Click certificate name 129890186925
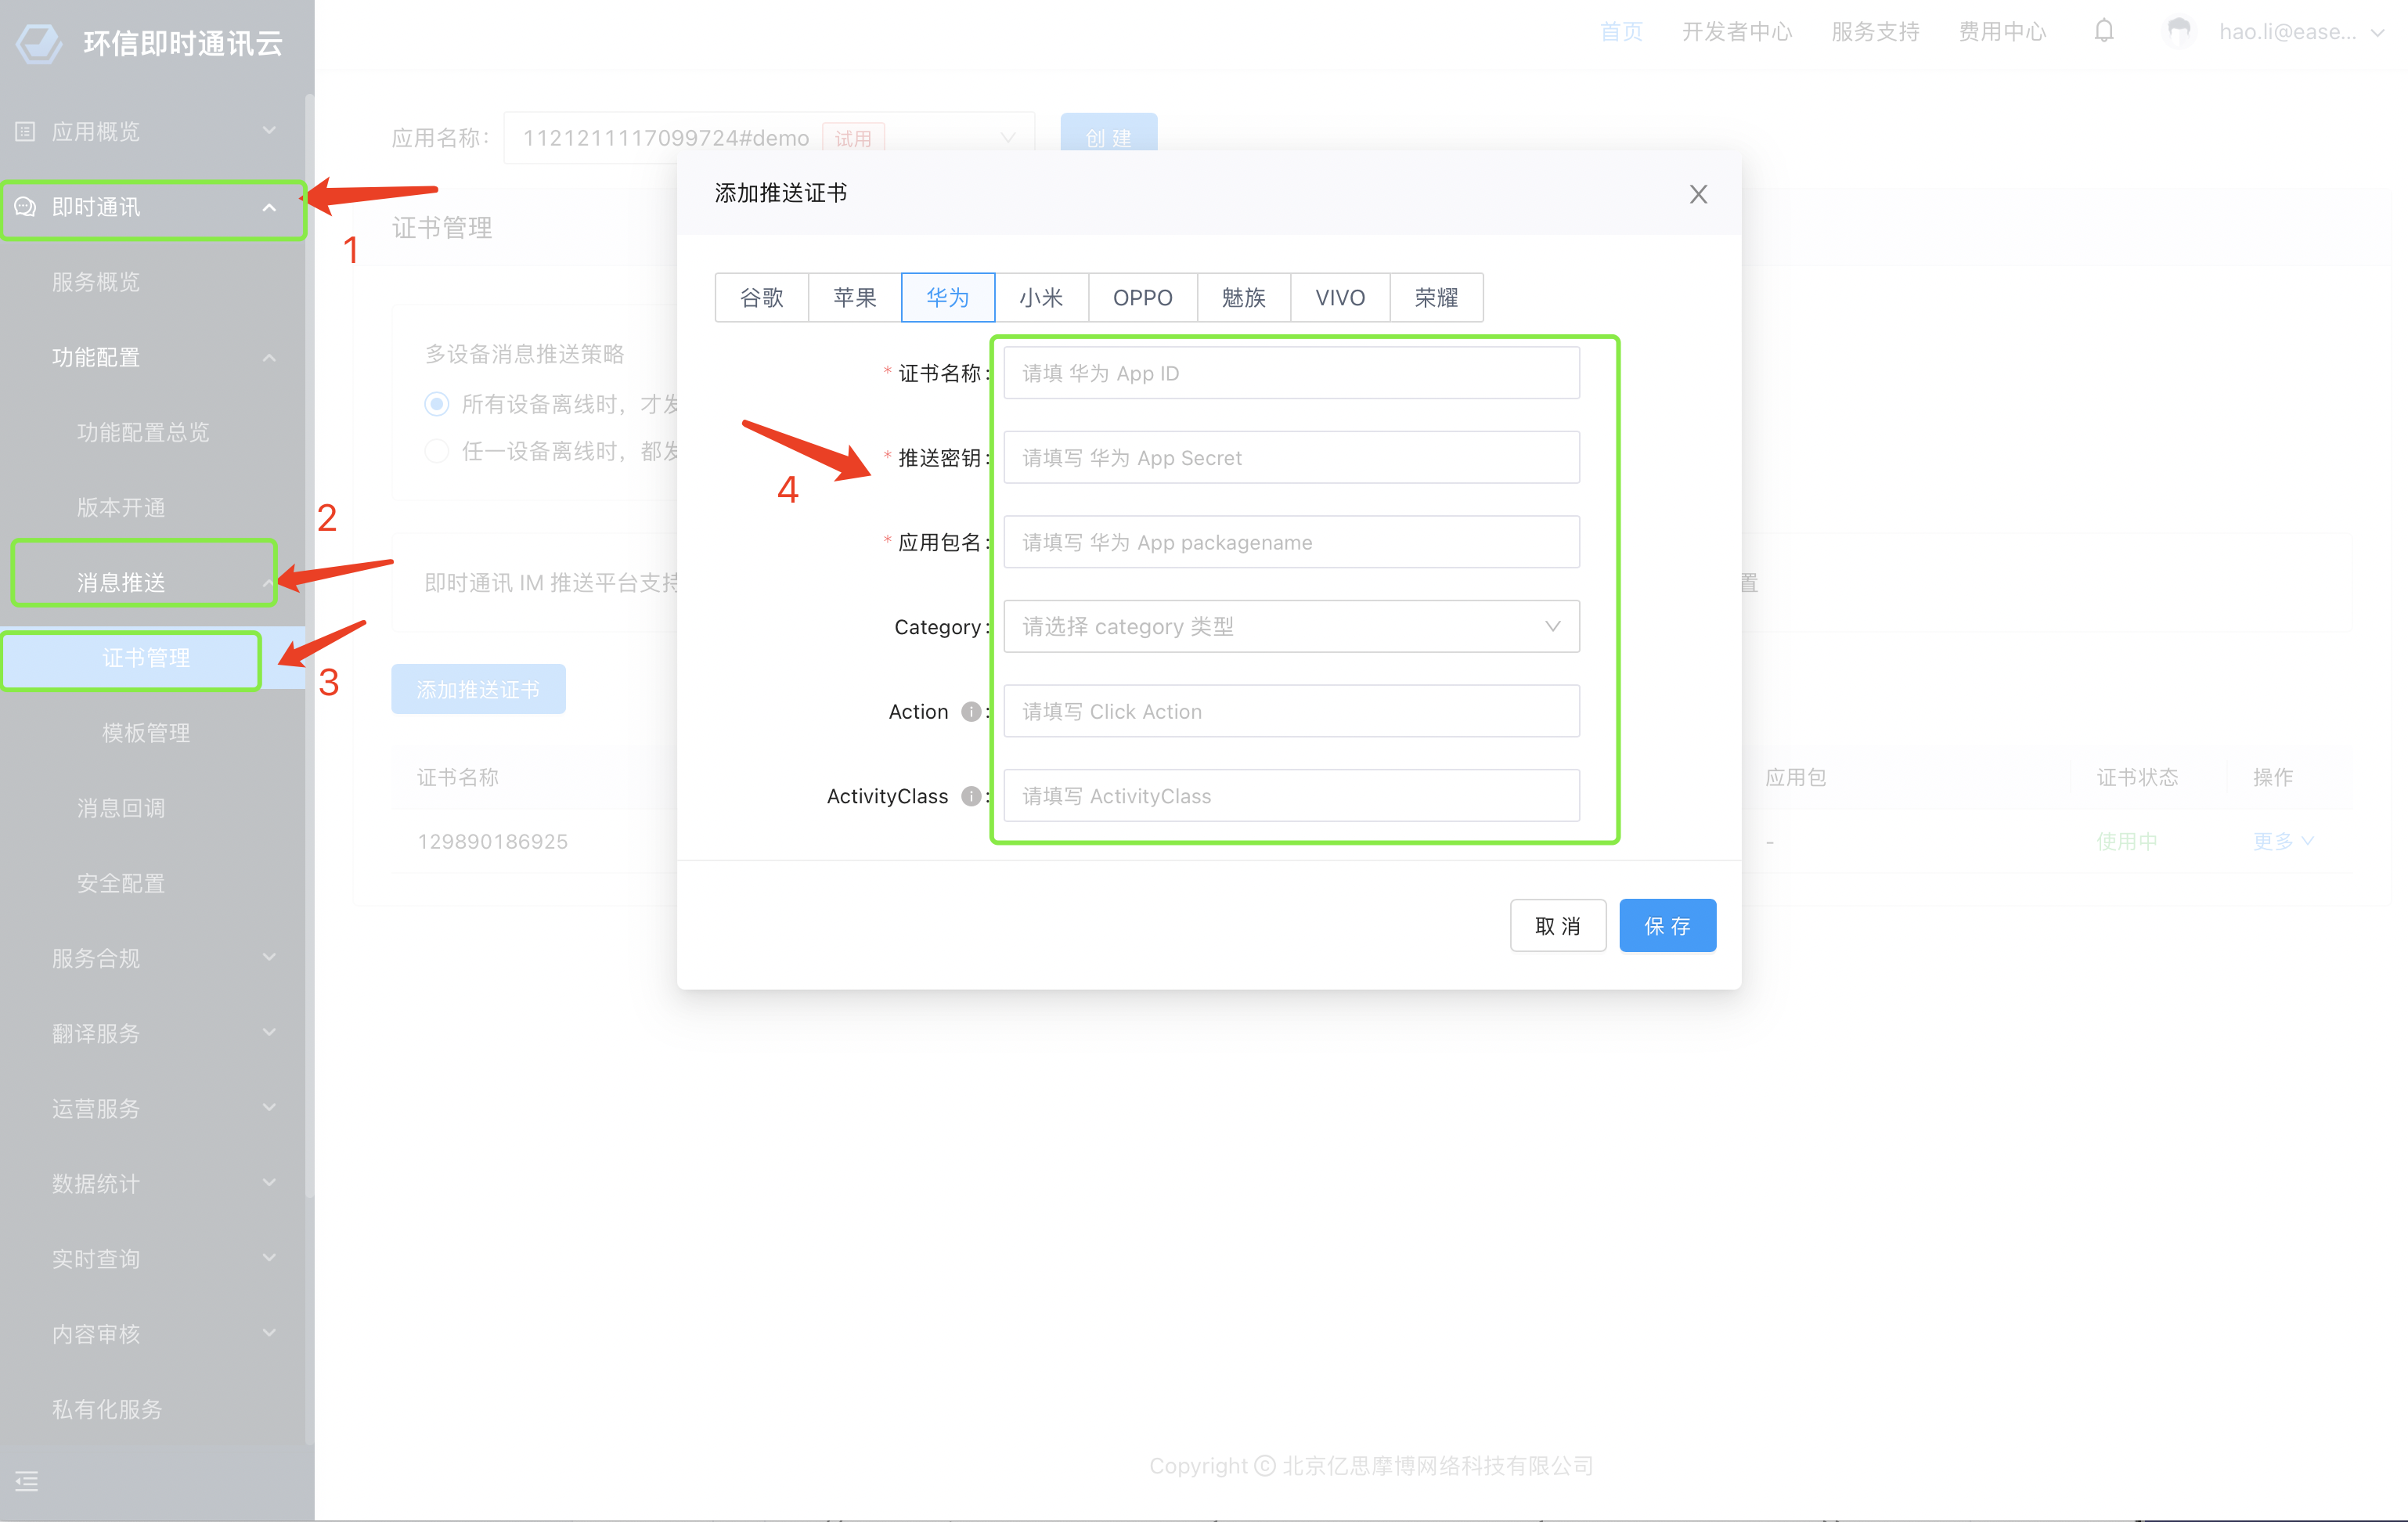The height and width of the screenshot is (1522, 2408). pos(492,841)
